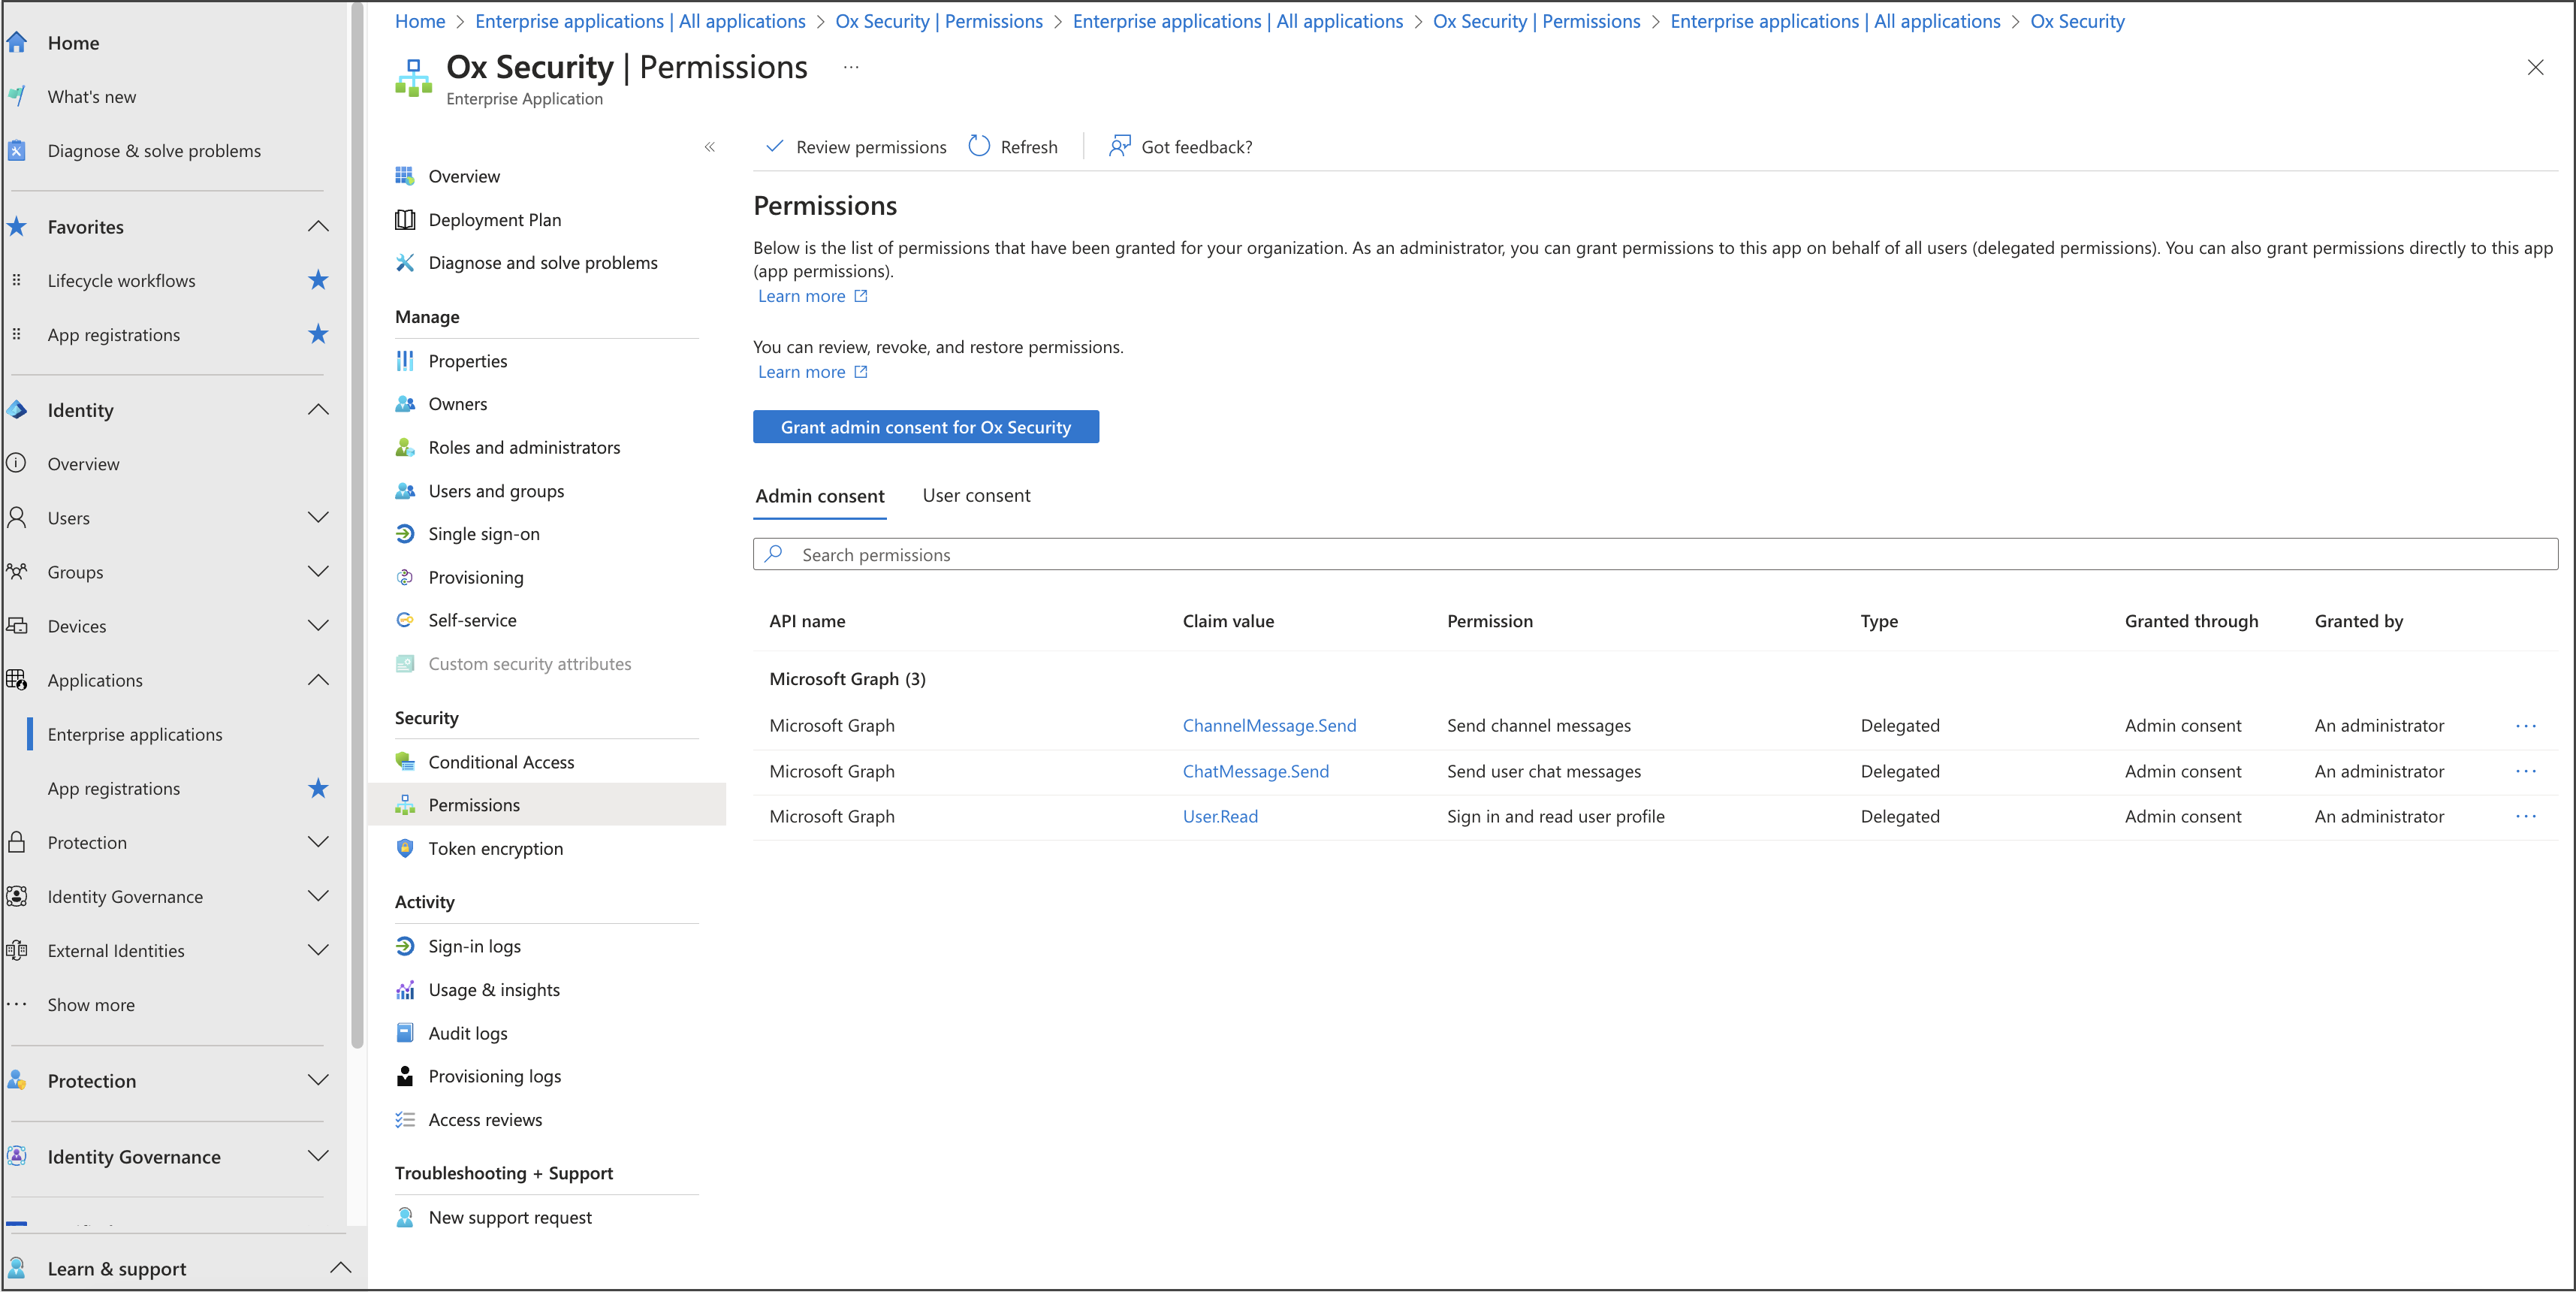Expand the Users section chevron

(x=318, y=518)
